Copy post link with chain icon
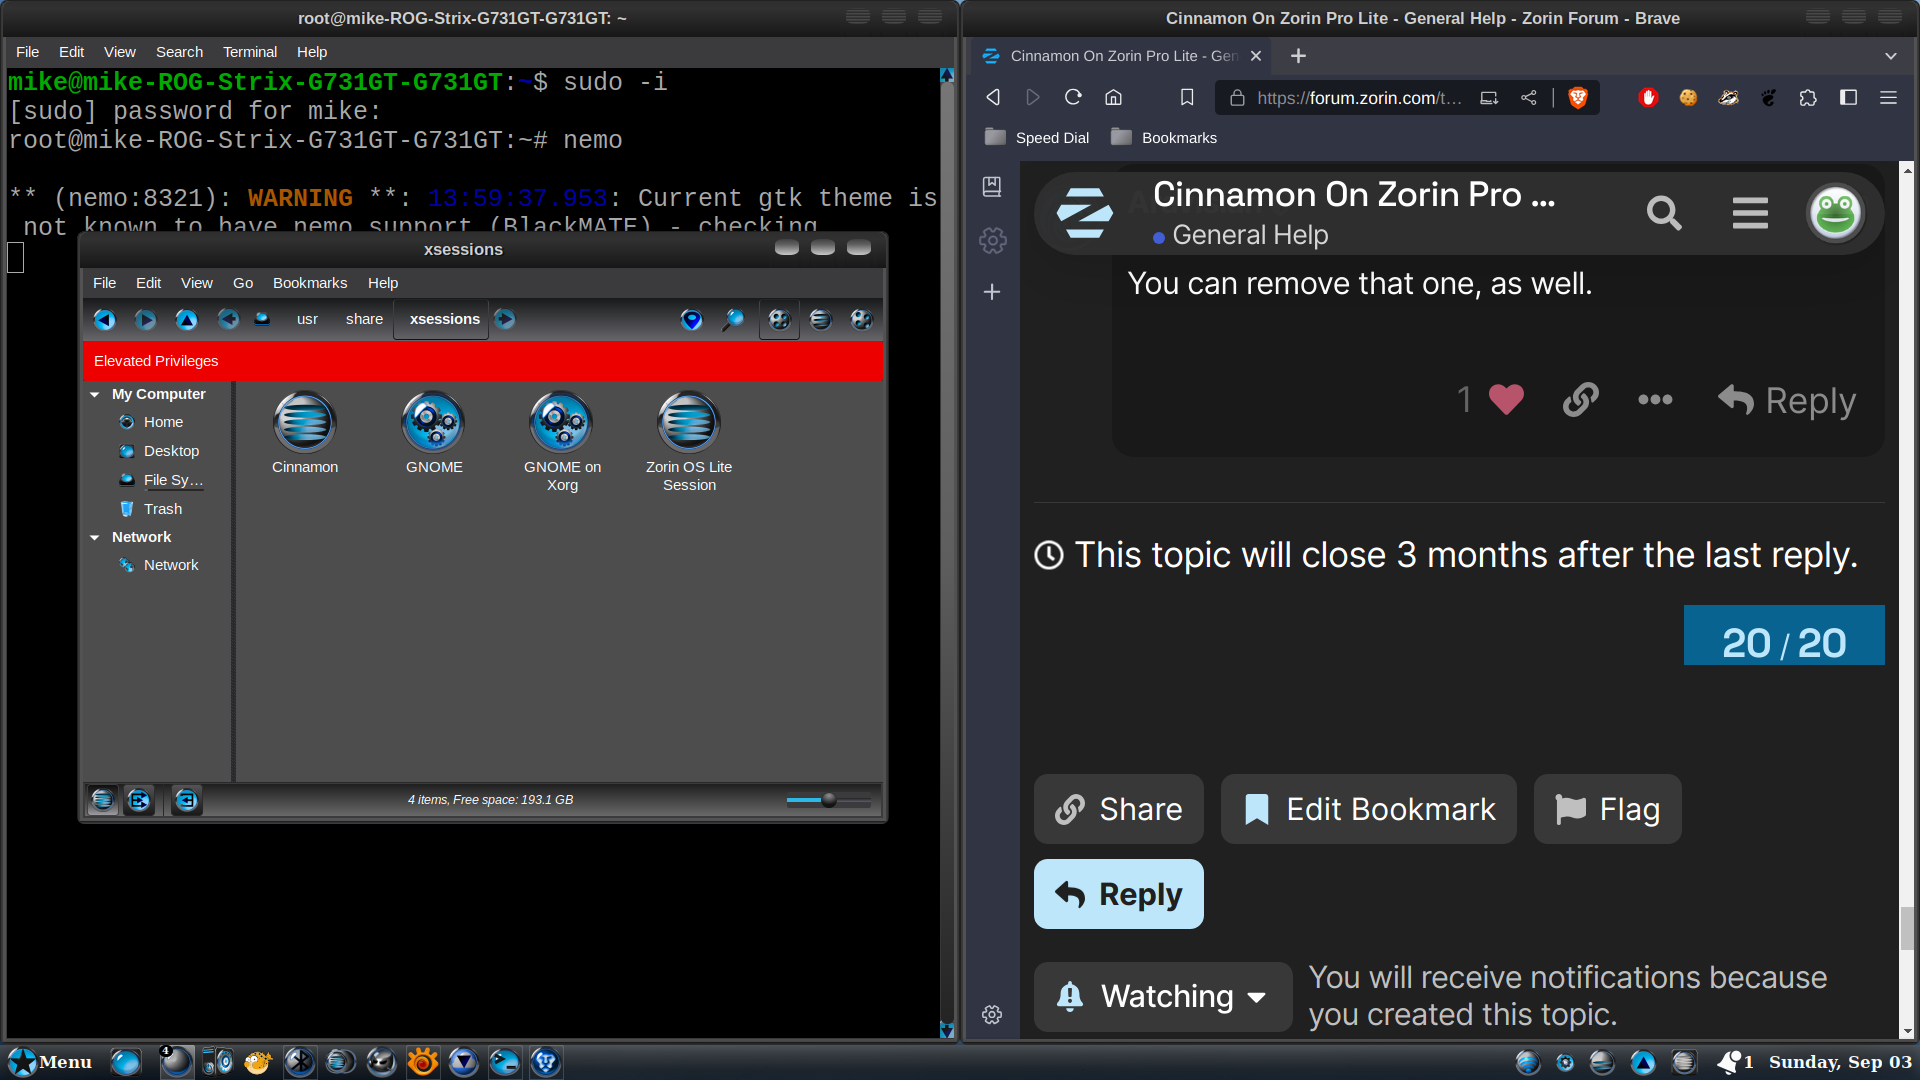This screenshot has width=1920, height=1080. 1581,399
